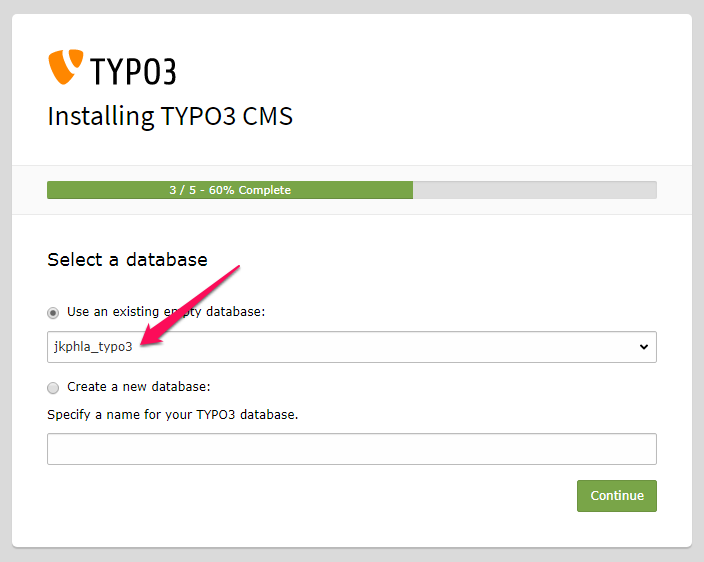Click the orange TYPO3 shield logo
The height and width of the screenshot is (562, 704).
(x=64, y=66)
